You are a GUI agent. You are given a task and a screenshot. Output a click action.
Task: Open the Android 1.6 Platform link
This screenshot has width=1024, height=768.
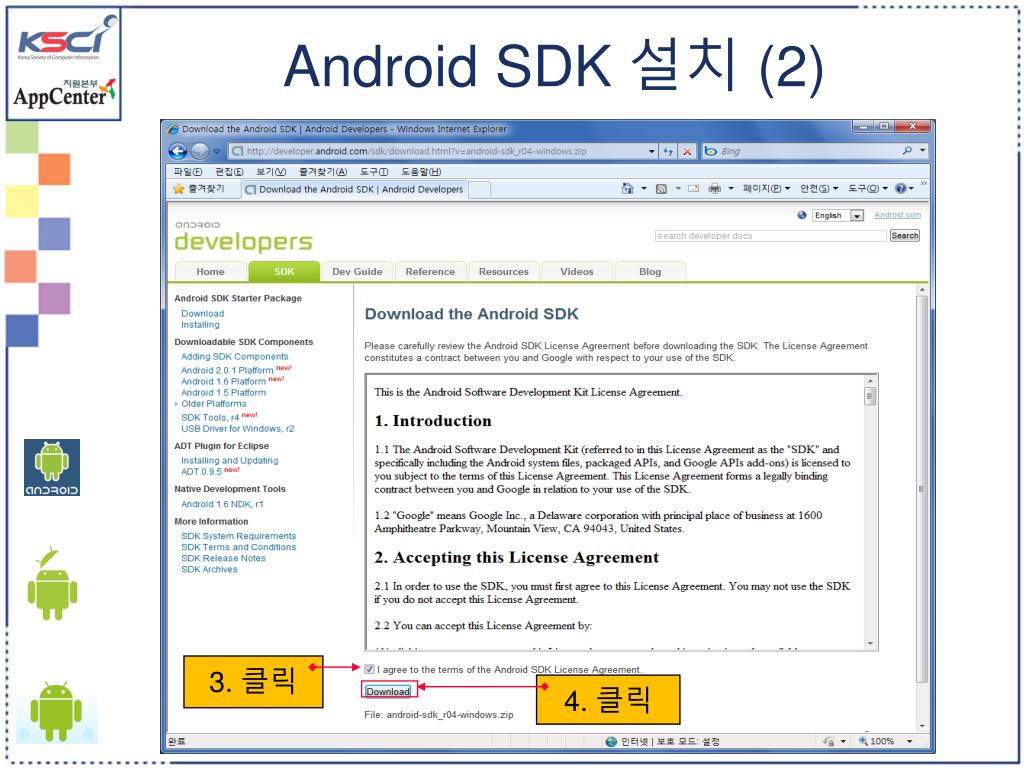[x=223, y=381]
